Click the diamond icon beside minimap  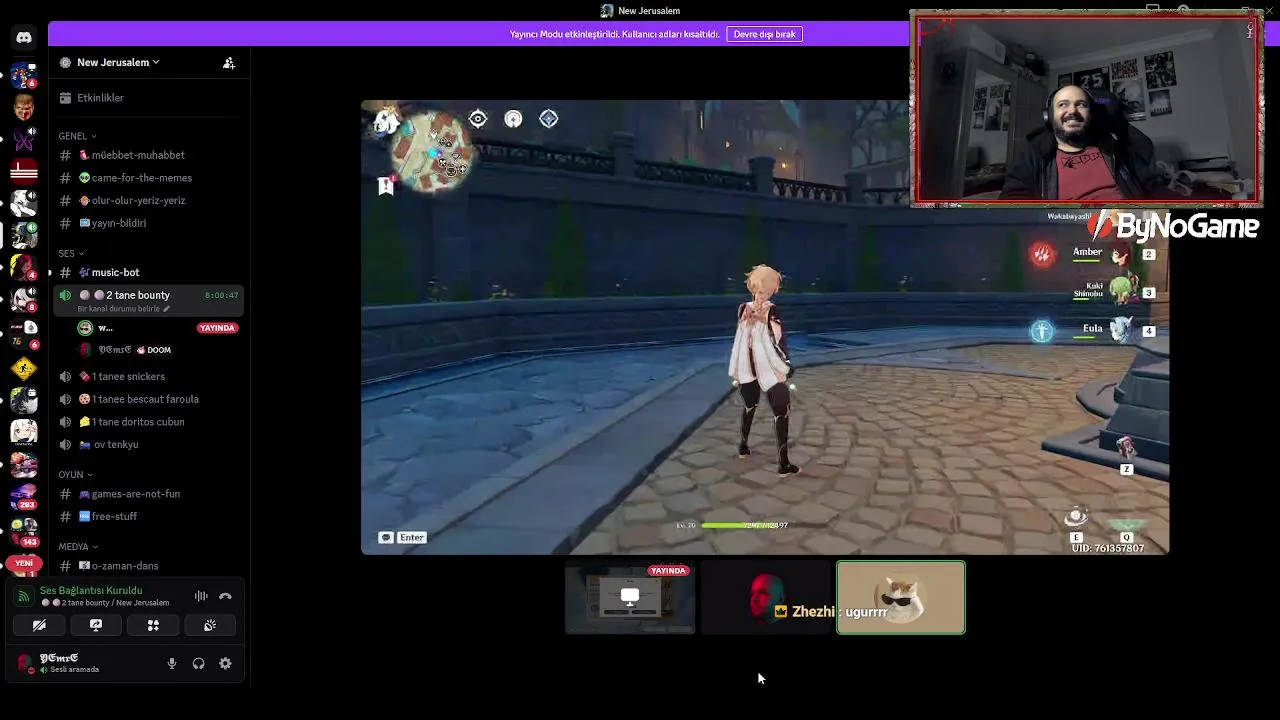pyautogui.click(x=549, y=119)
